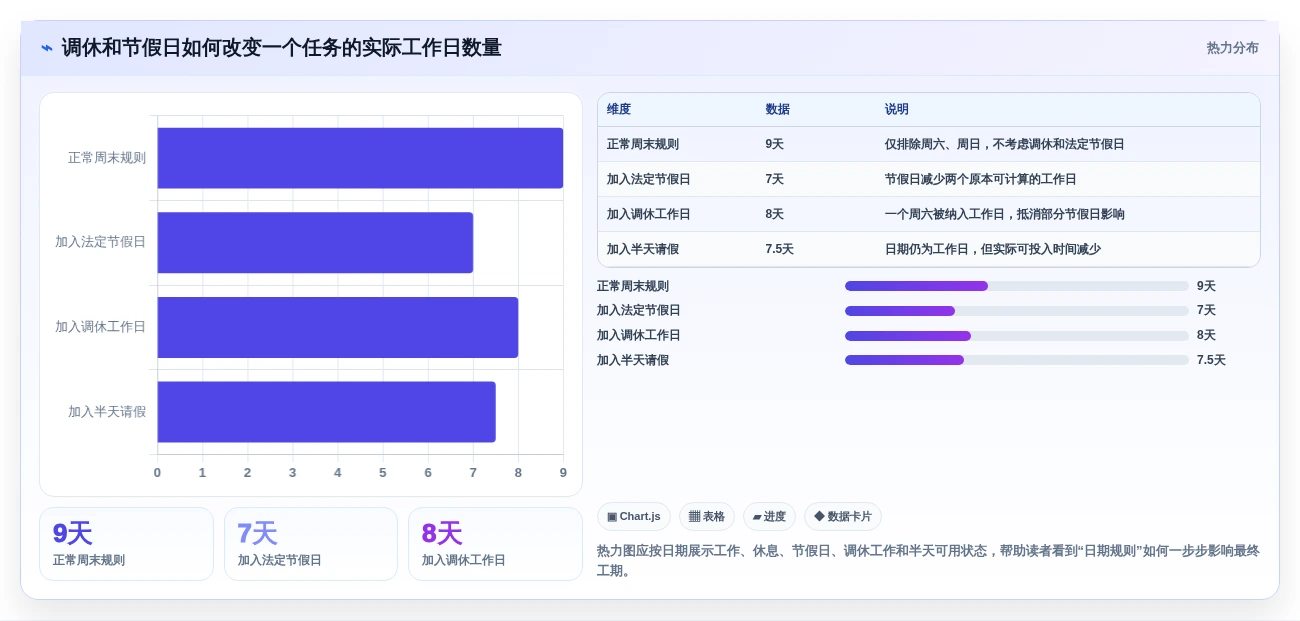Image resolution: width=1300 pixels, height=621 pixels.
Task: Click the 加入调休工作日 chart bar
Action: click(x=338, y=327)
